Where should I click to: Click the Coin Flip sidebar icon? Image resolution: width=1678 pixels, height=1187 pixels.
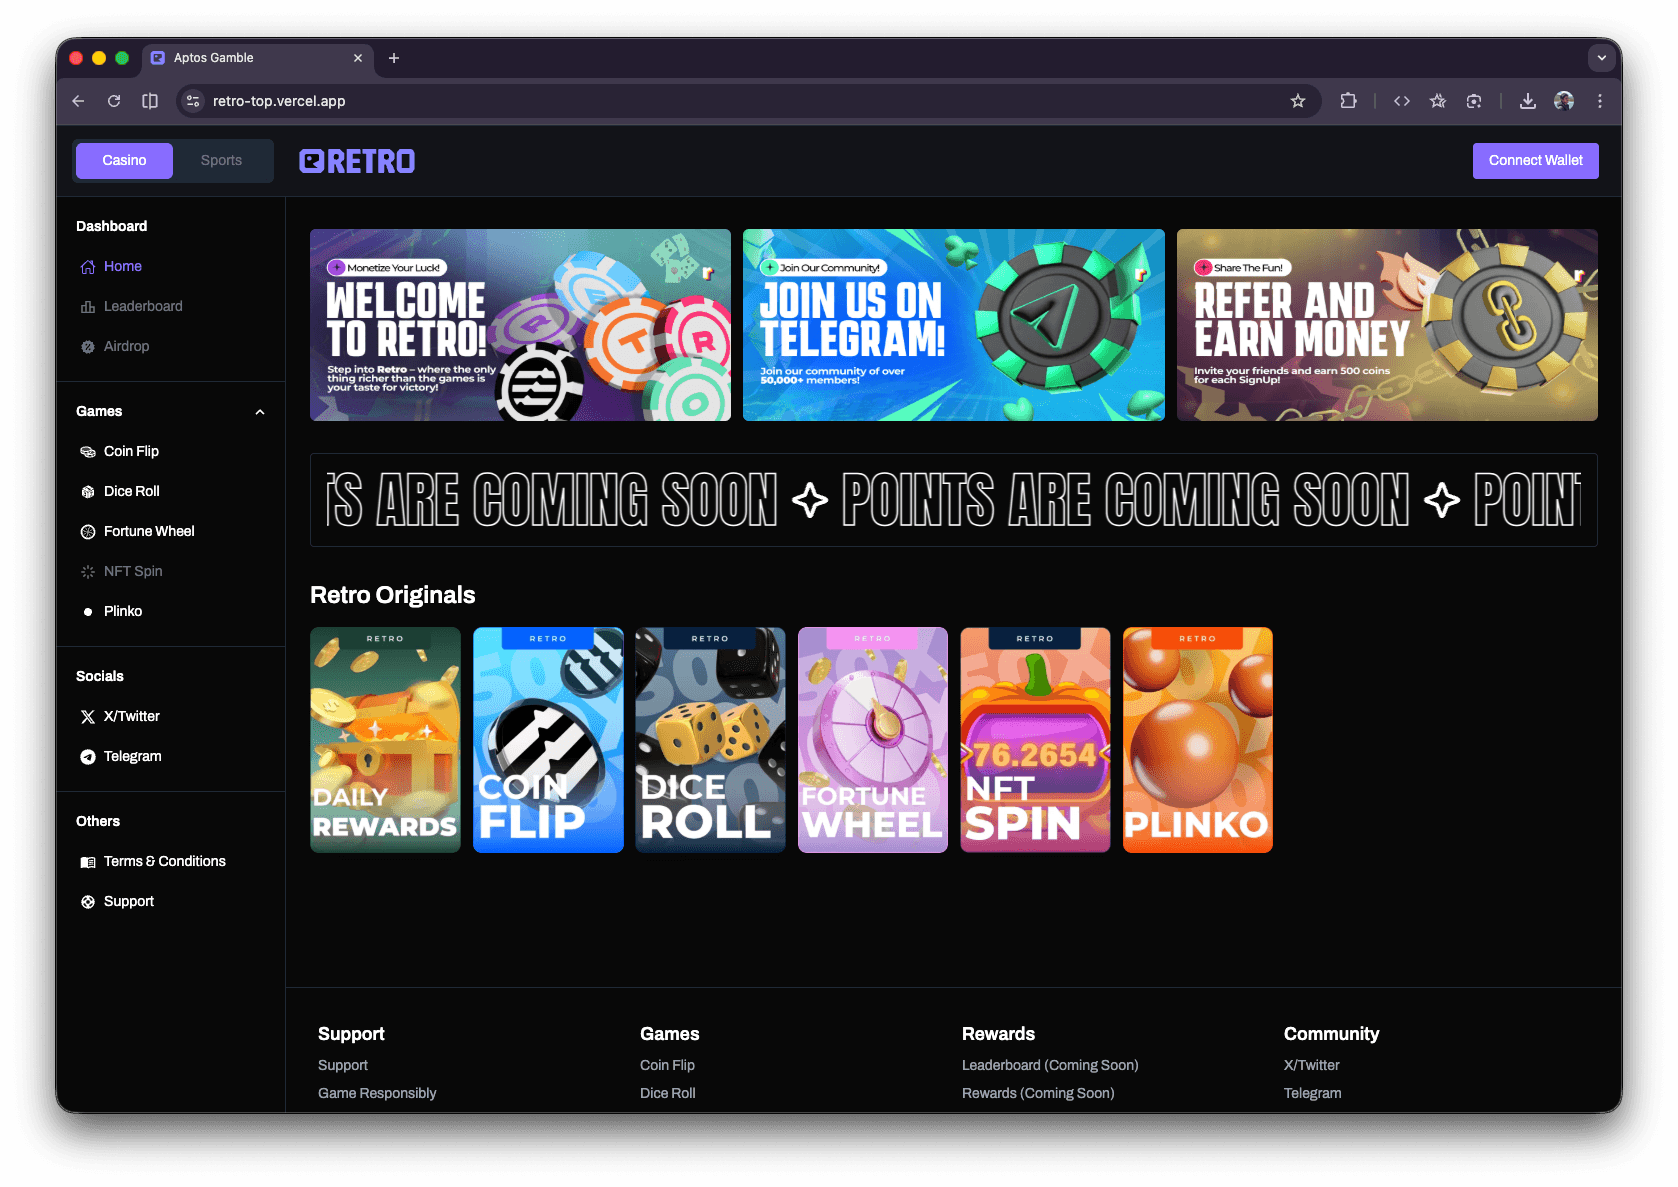[88, 452]
